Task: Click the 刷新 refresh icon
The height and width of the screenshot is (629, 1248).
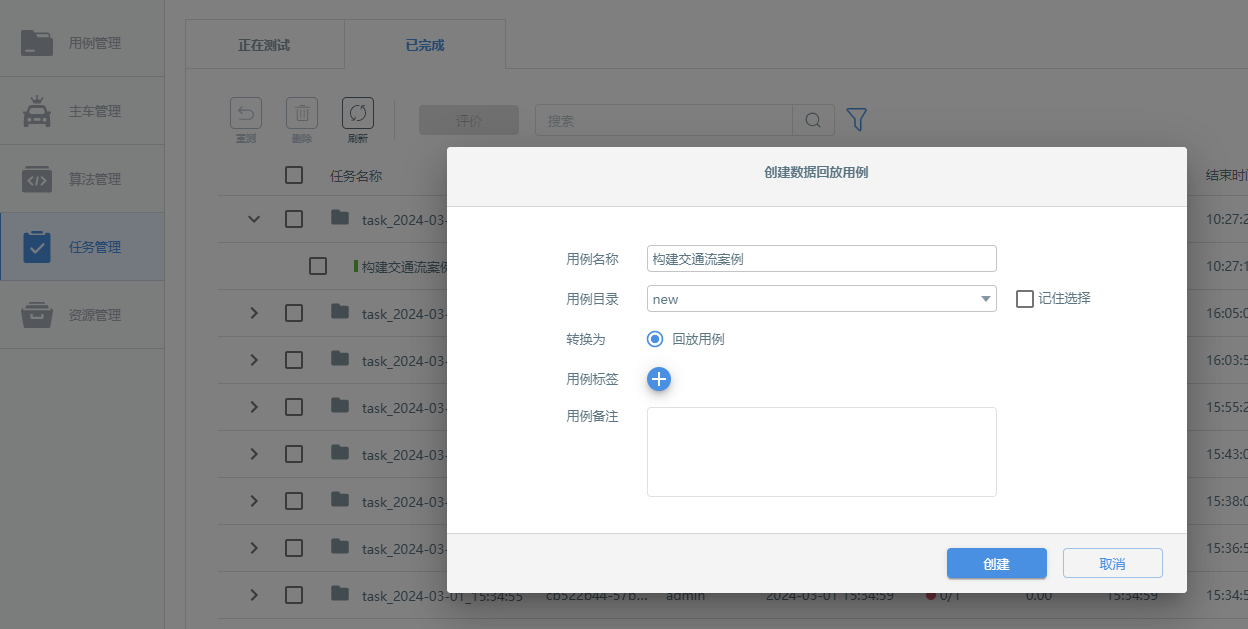Action: (358, 113)
